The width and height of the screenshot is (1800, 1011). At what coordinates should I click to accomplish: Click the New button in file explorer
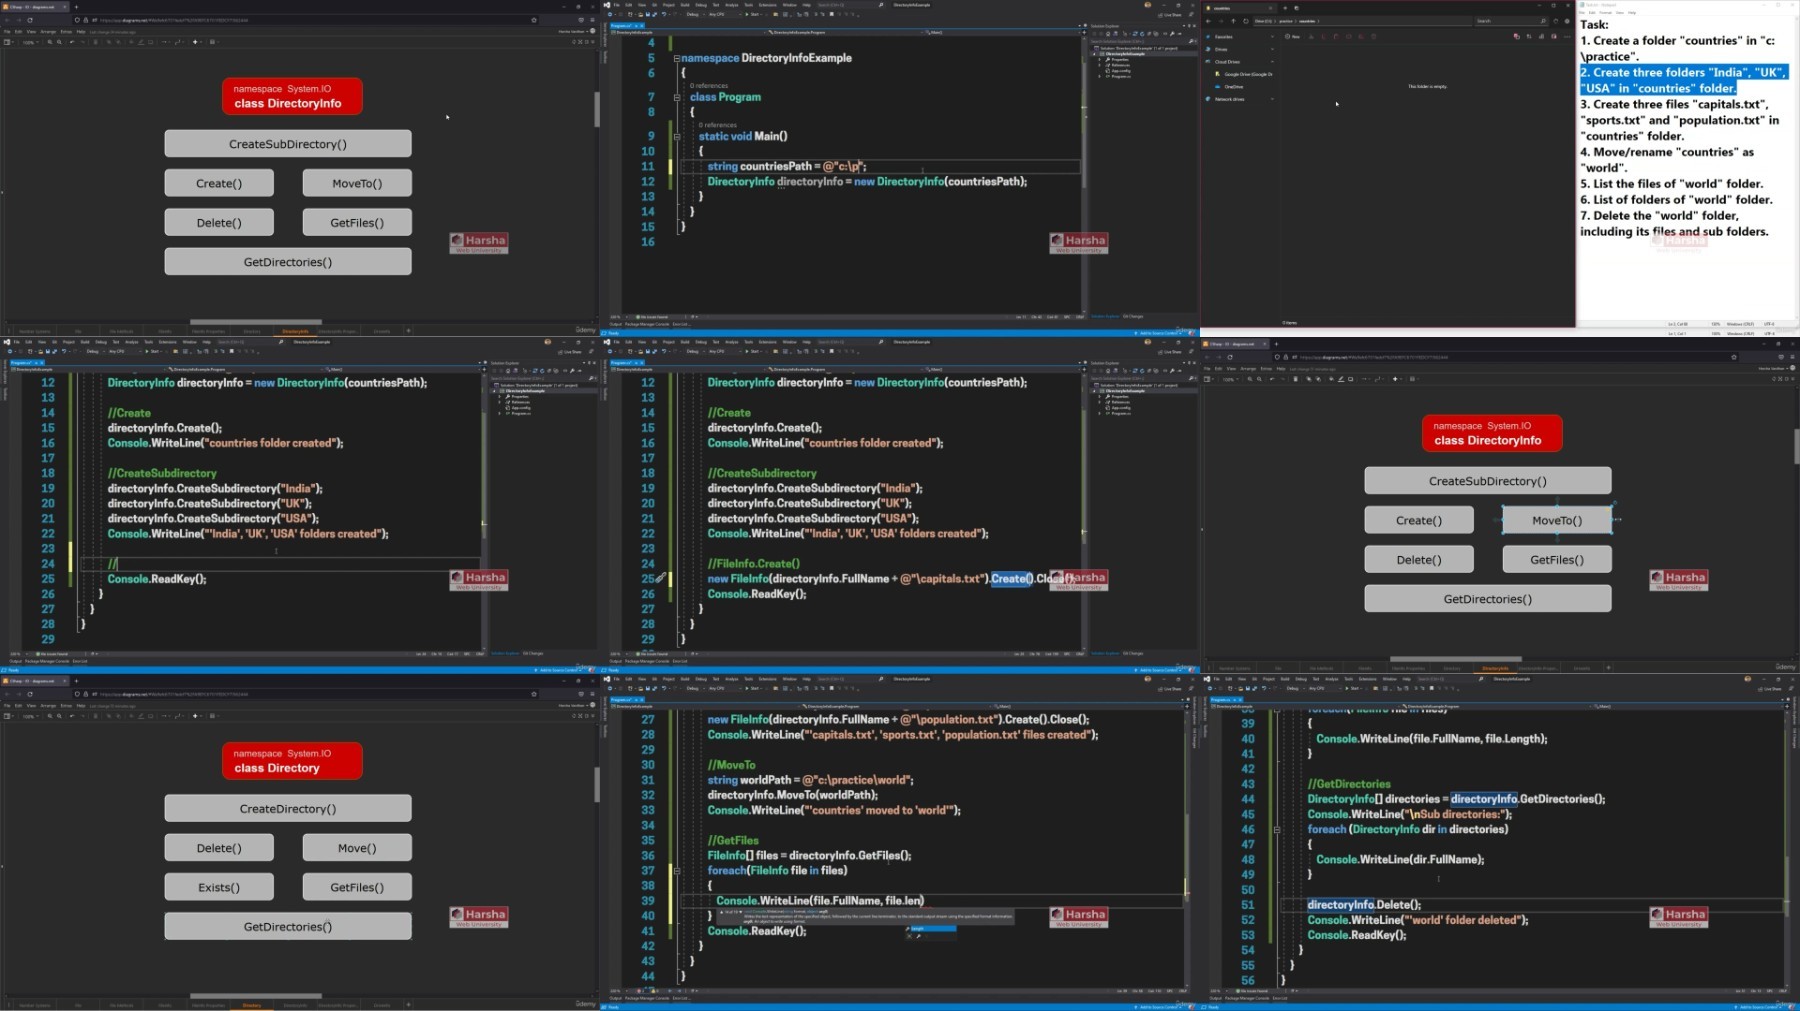click(x=1292, y=37)
